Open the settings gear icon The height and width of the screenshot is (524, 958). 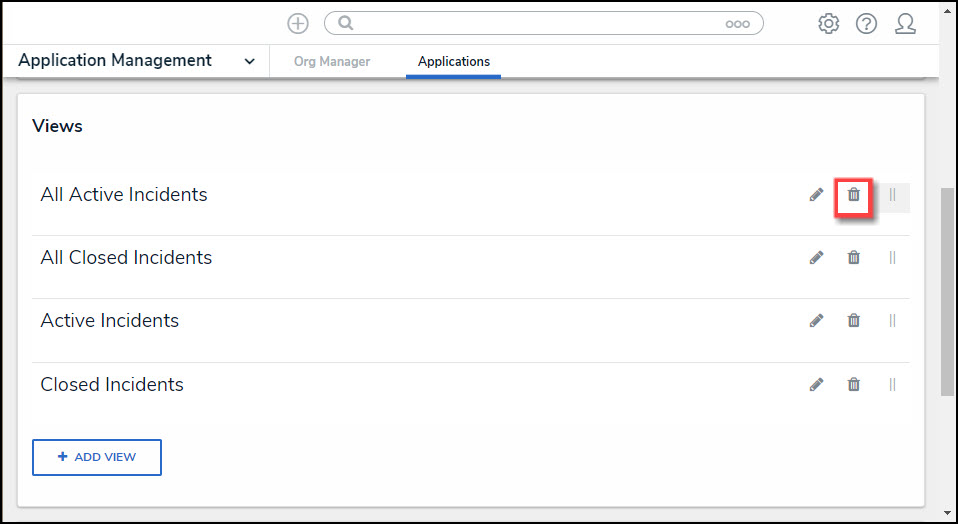pos(829,24)
